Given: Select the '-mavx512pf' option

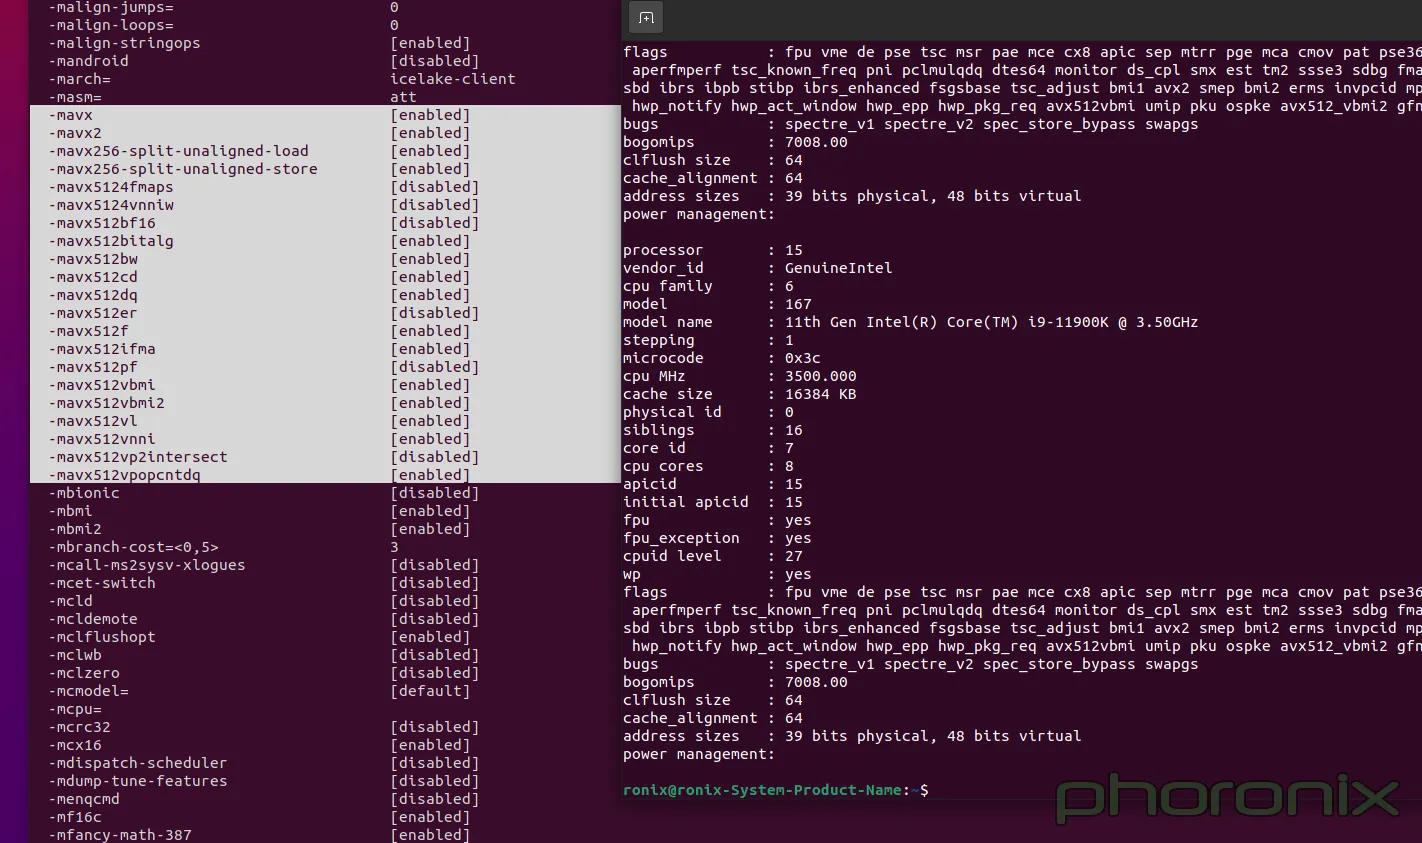Looking at the screenshot, I should point(93,367).
